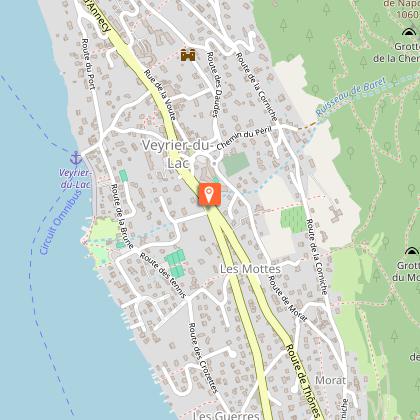Click the Veyrier-du-Lac anchor port icon
Viewport: 420px width, 420px height.
click(x=76, y=158)
